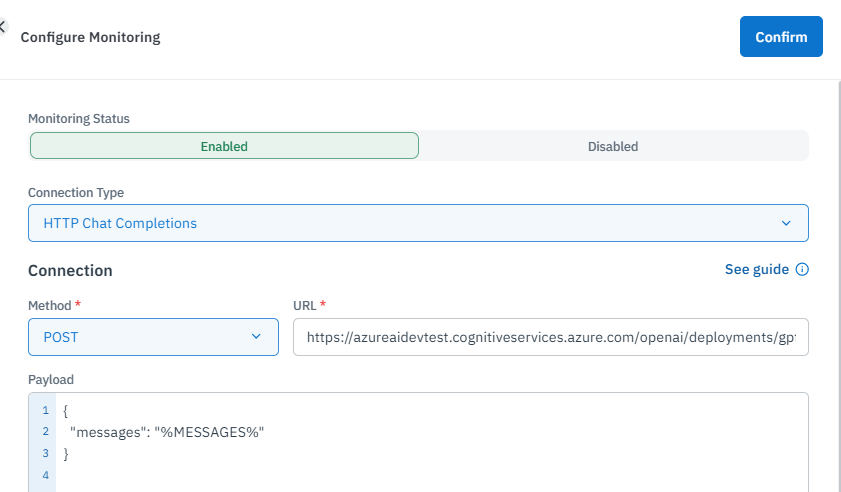Click the back arrow beside Configure Monitoring
This screenshot has height=492, width=841.
click(x=3, y=27)
